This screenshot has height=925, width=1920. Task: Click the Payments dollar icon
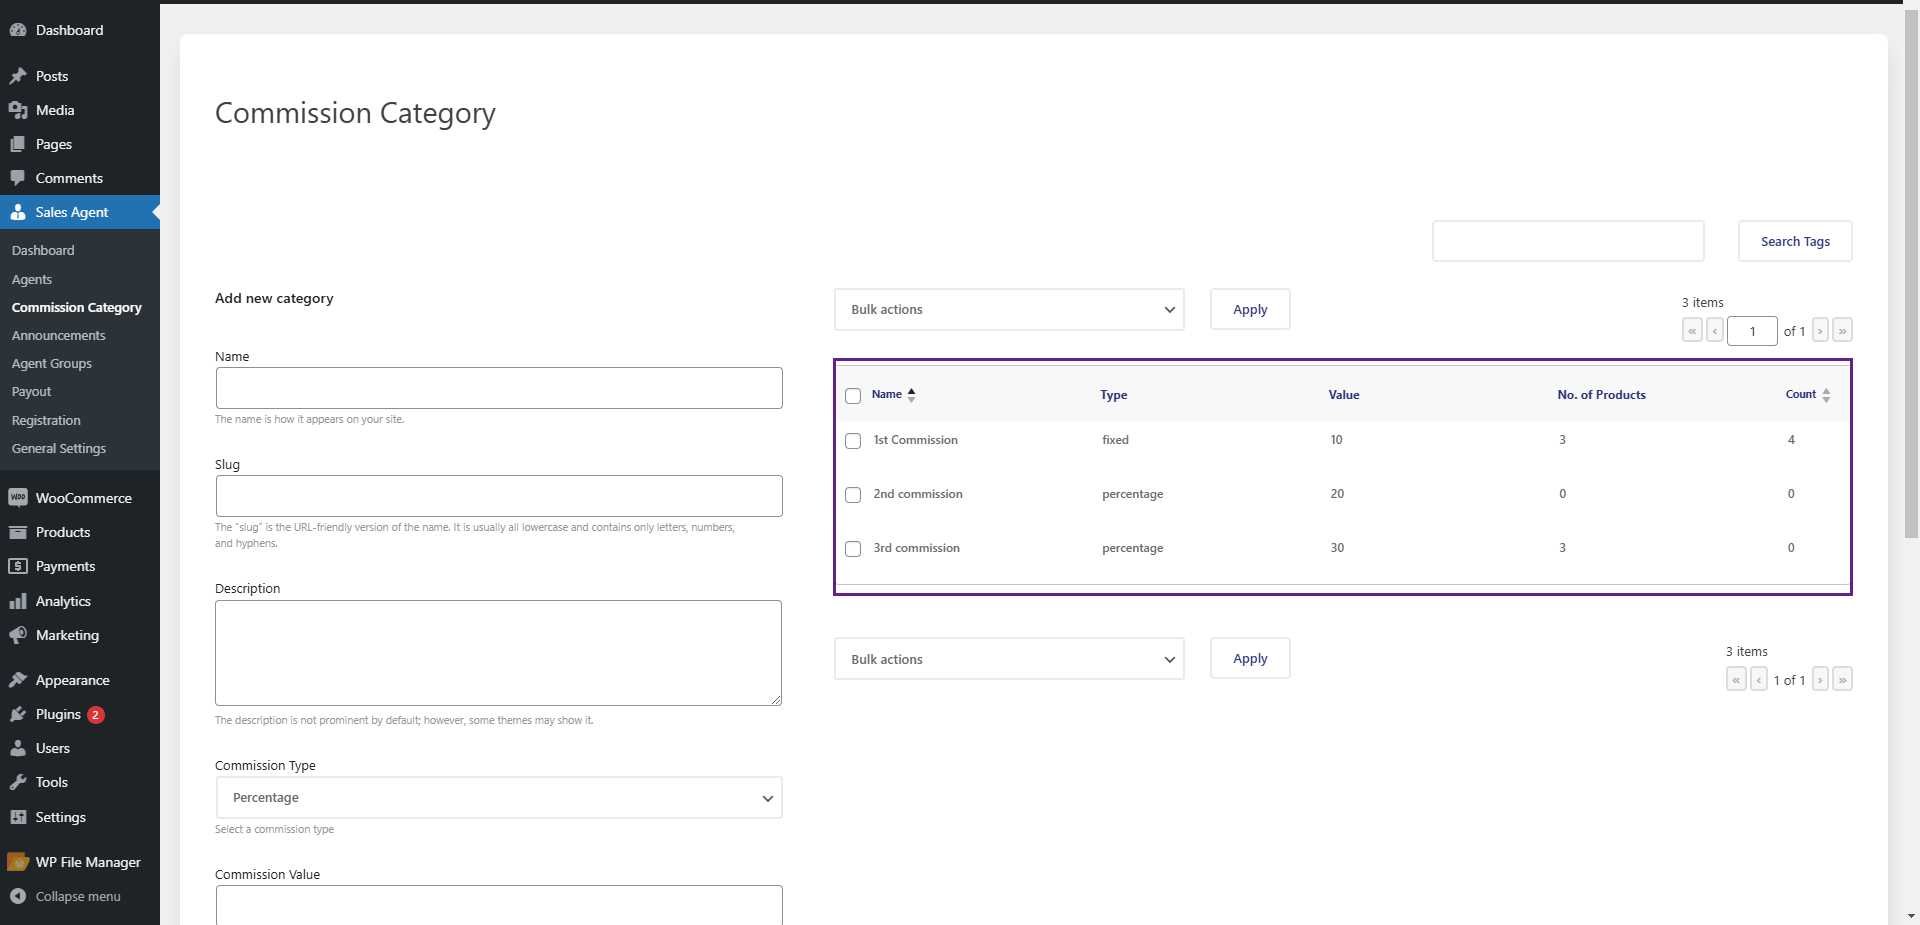click(18, 566)
